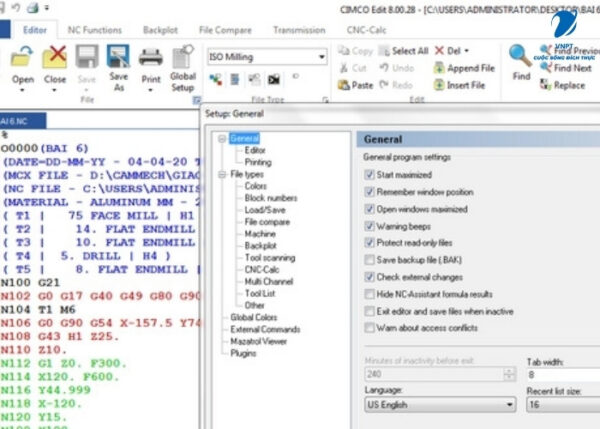600x429 pixels.
Task: Select External Commands in setup tree
Action: point(265,329)
